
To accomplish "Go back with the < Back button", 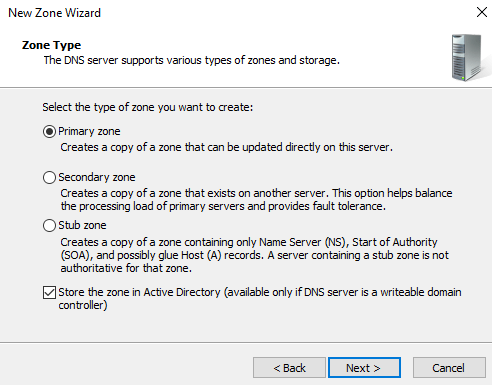I will click(289, 368).
